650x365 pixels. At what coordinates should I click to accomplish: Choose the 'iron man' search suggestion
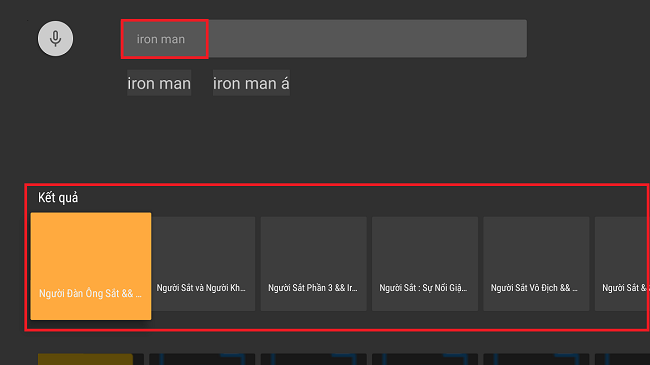(x=159, y=83)
